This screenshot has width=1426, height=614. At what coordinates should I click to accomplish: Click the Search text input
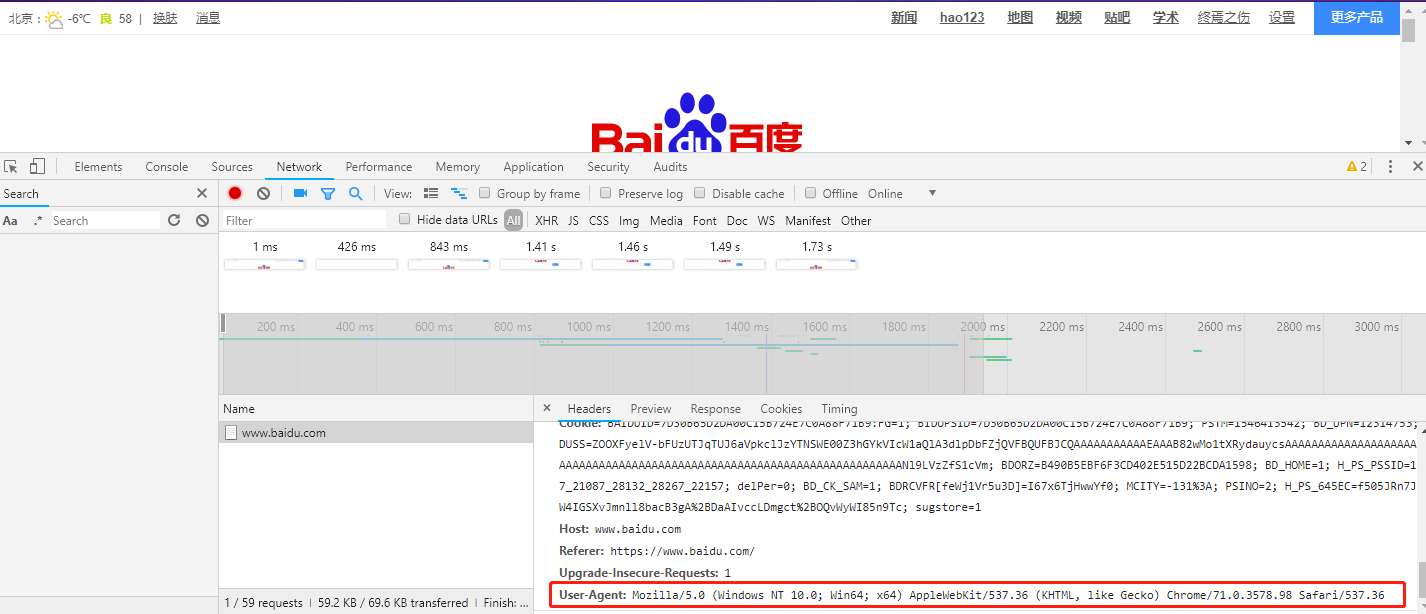(104, 221)
